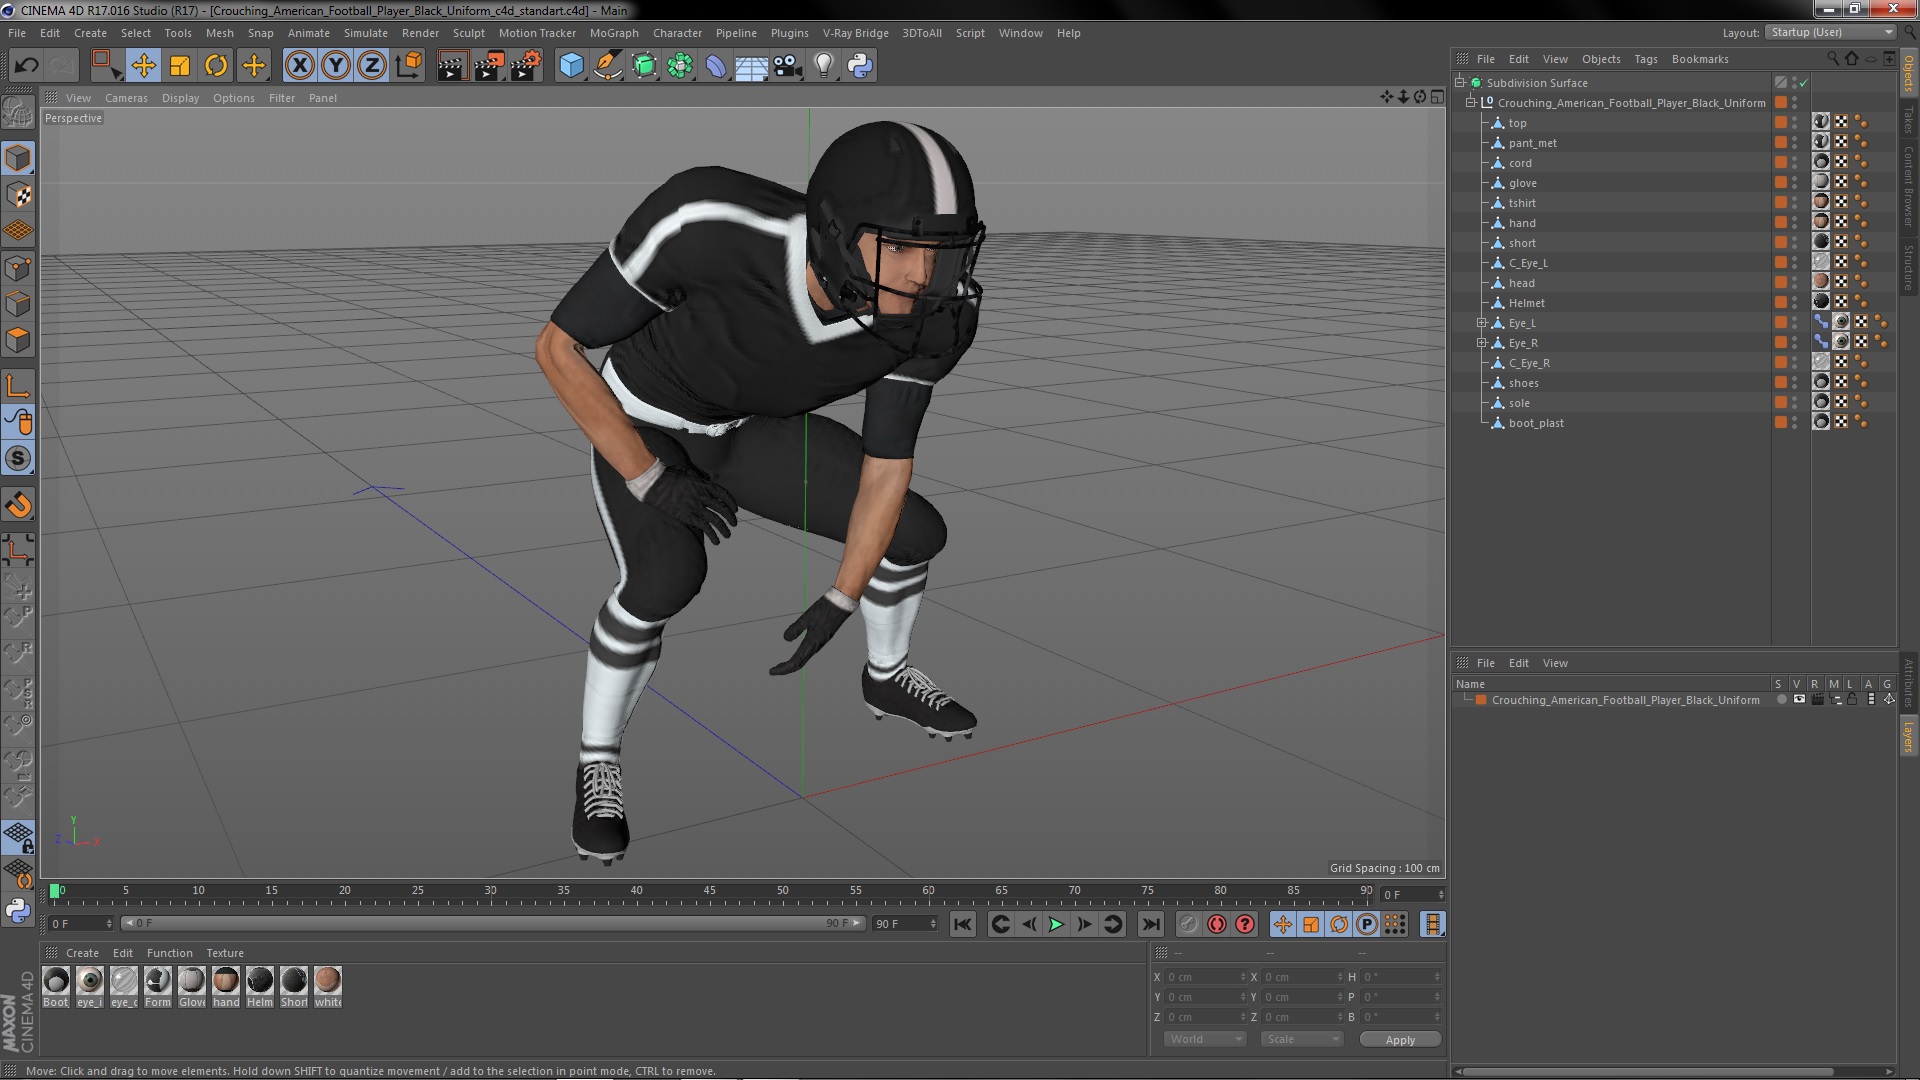
Task: Open the World coordinate dropdown
Action: (1204, 1039)
